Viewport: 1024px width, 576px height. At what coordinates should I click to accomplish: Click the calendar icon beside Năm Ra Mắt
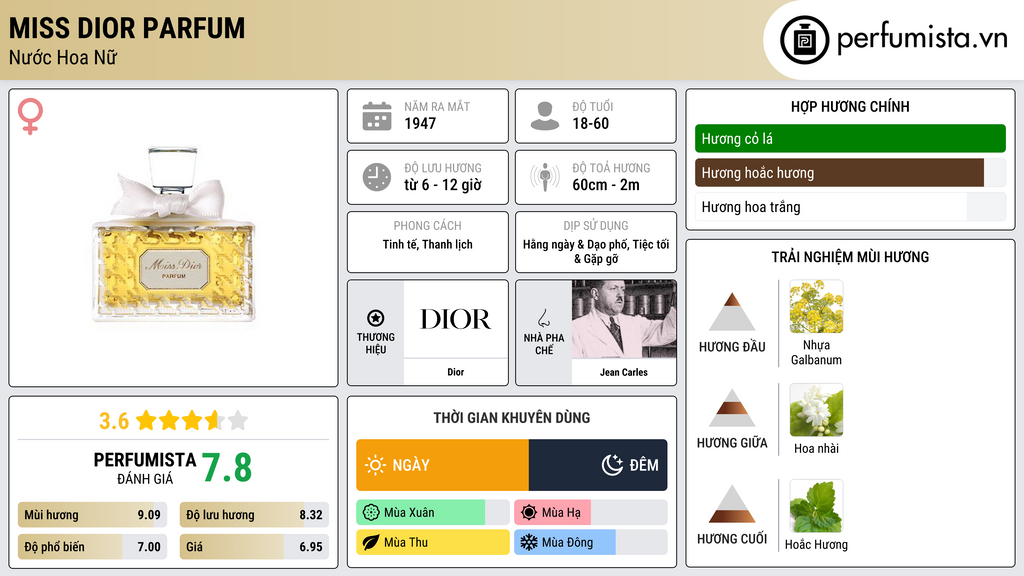coord(377,116)
